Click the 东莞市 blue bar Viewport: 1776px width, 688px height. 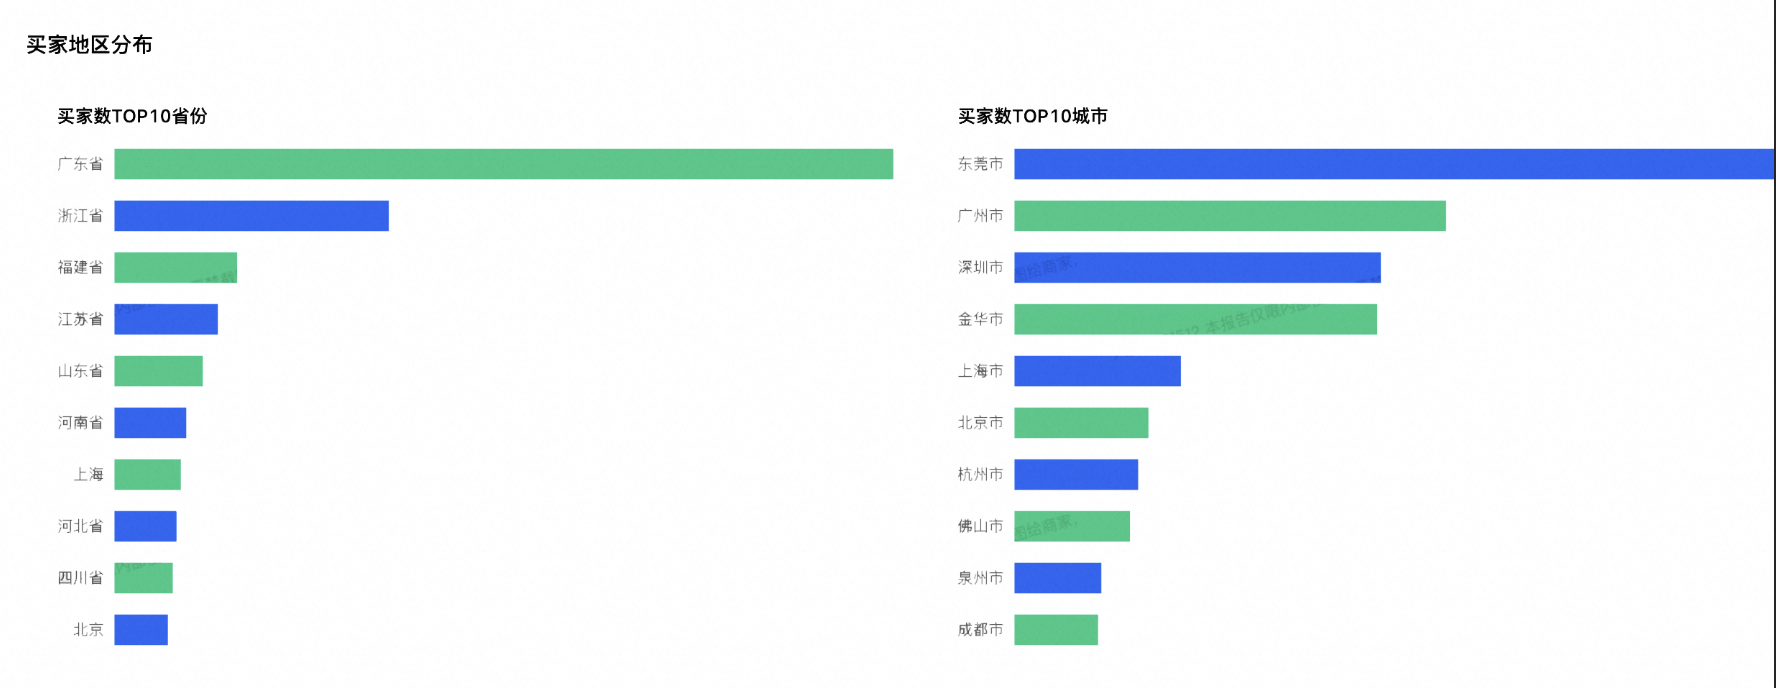(x=1393, y=164)
